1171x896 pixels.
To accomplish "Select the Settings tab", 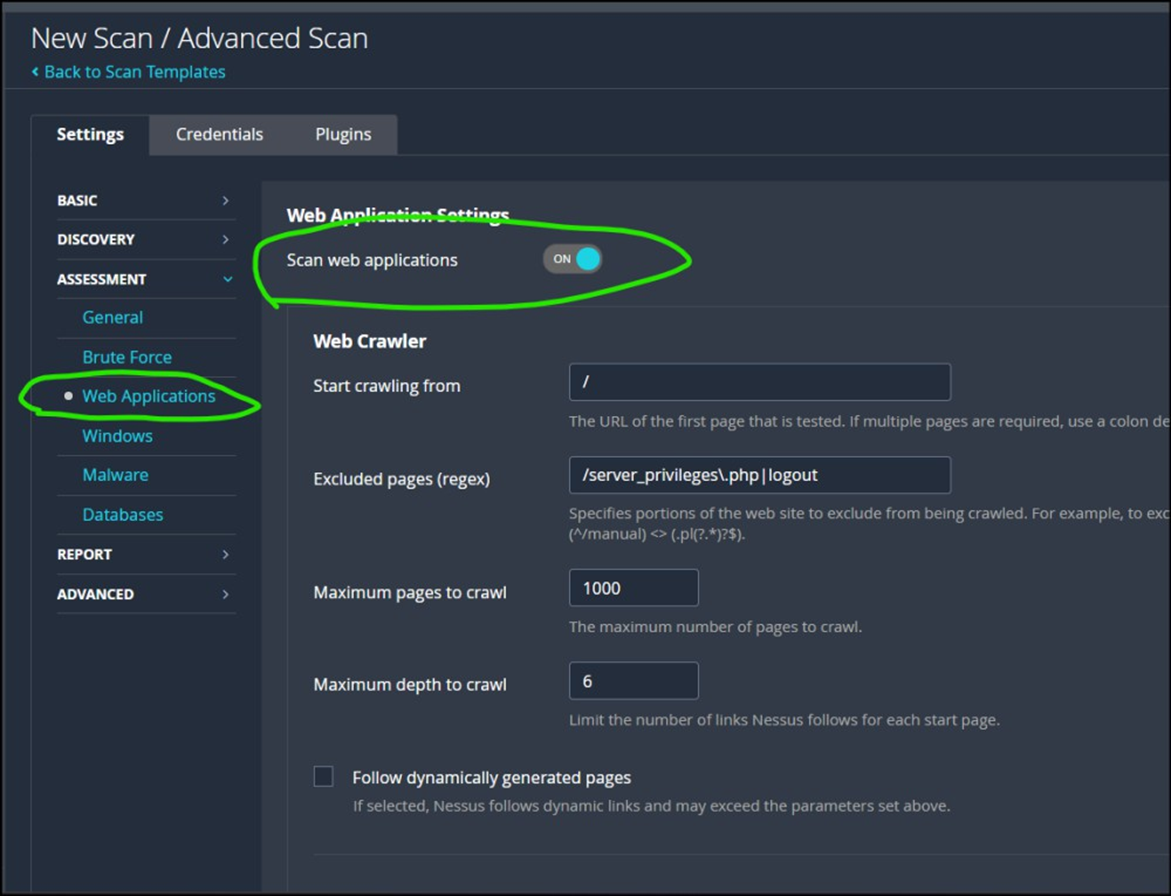I will [90, 134].
